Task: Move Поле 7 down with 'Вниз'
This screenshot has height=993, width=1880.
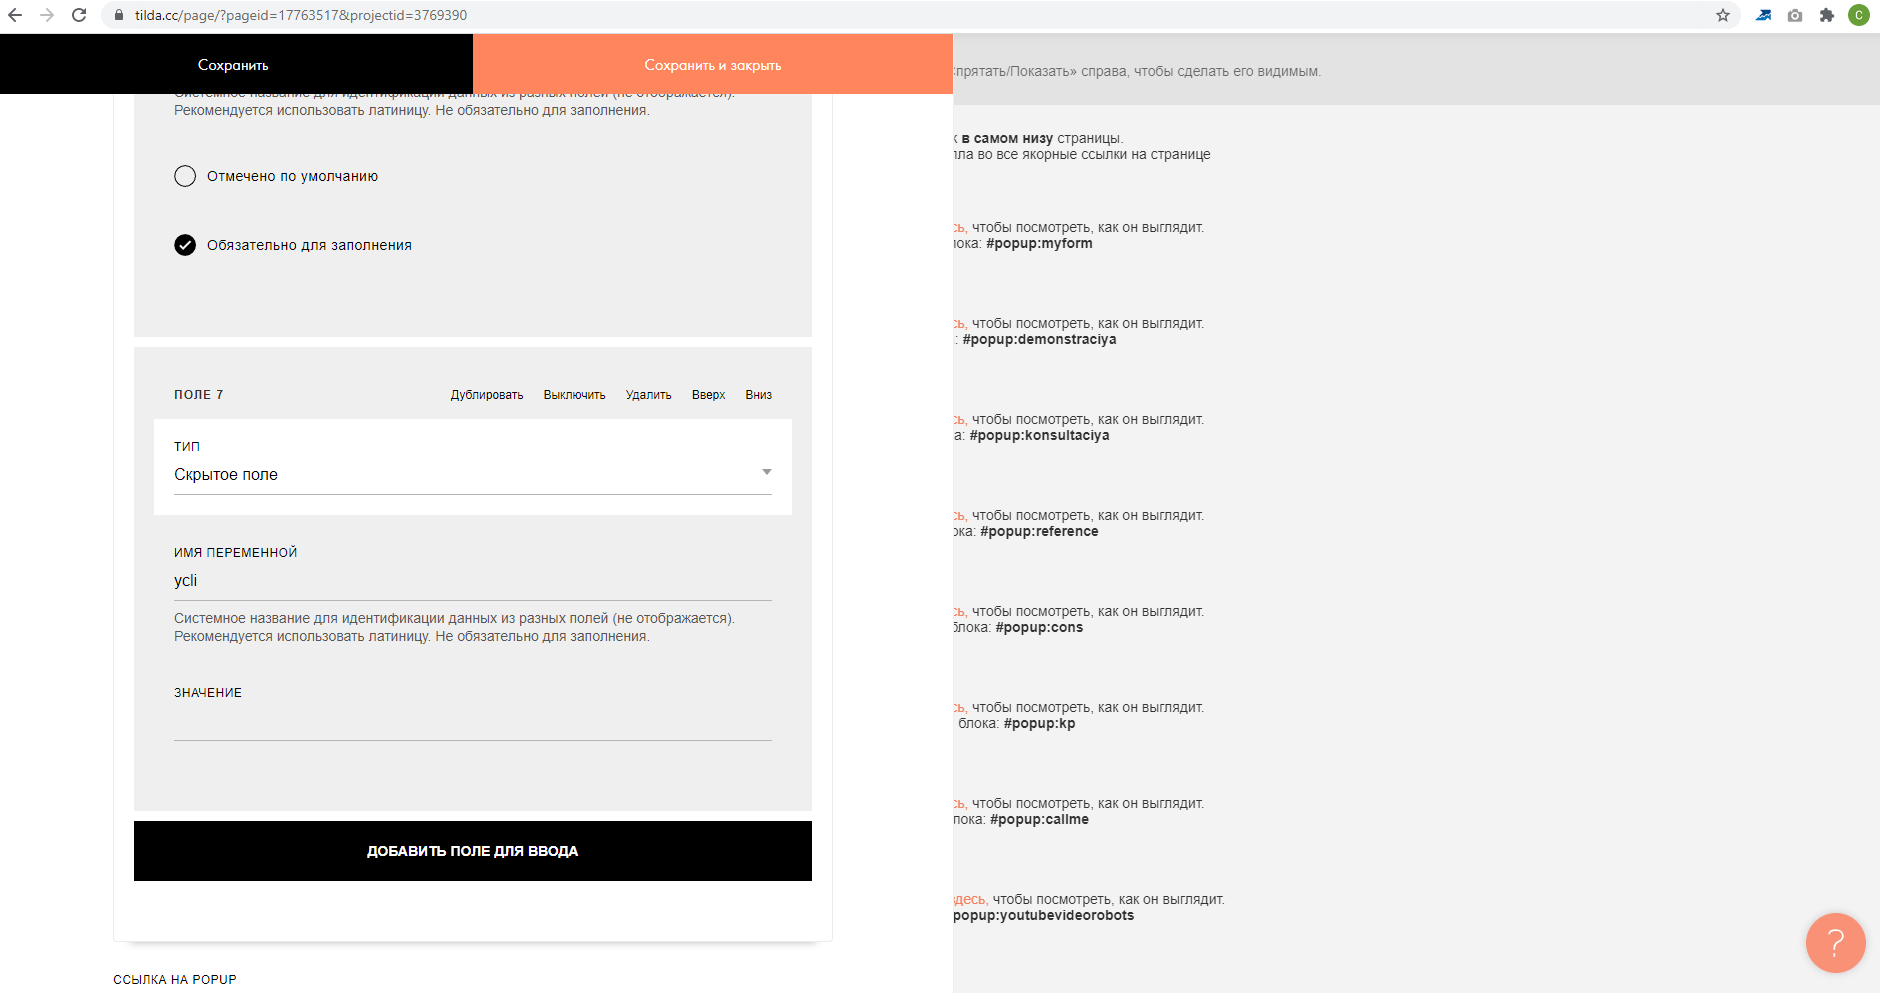Action: pos(759,395)
